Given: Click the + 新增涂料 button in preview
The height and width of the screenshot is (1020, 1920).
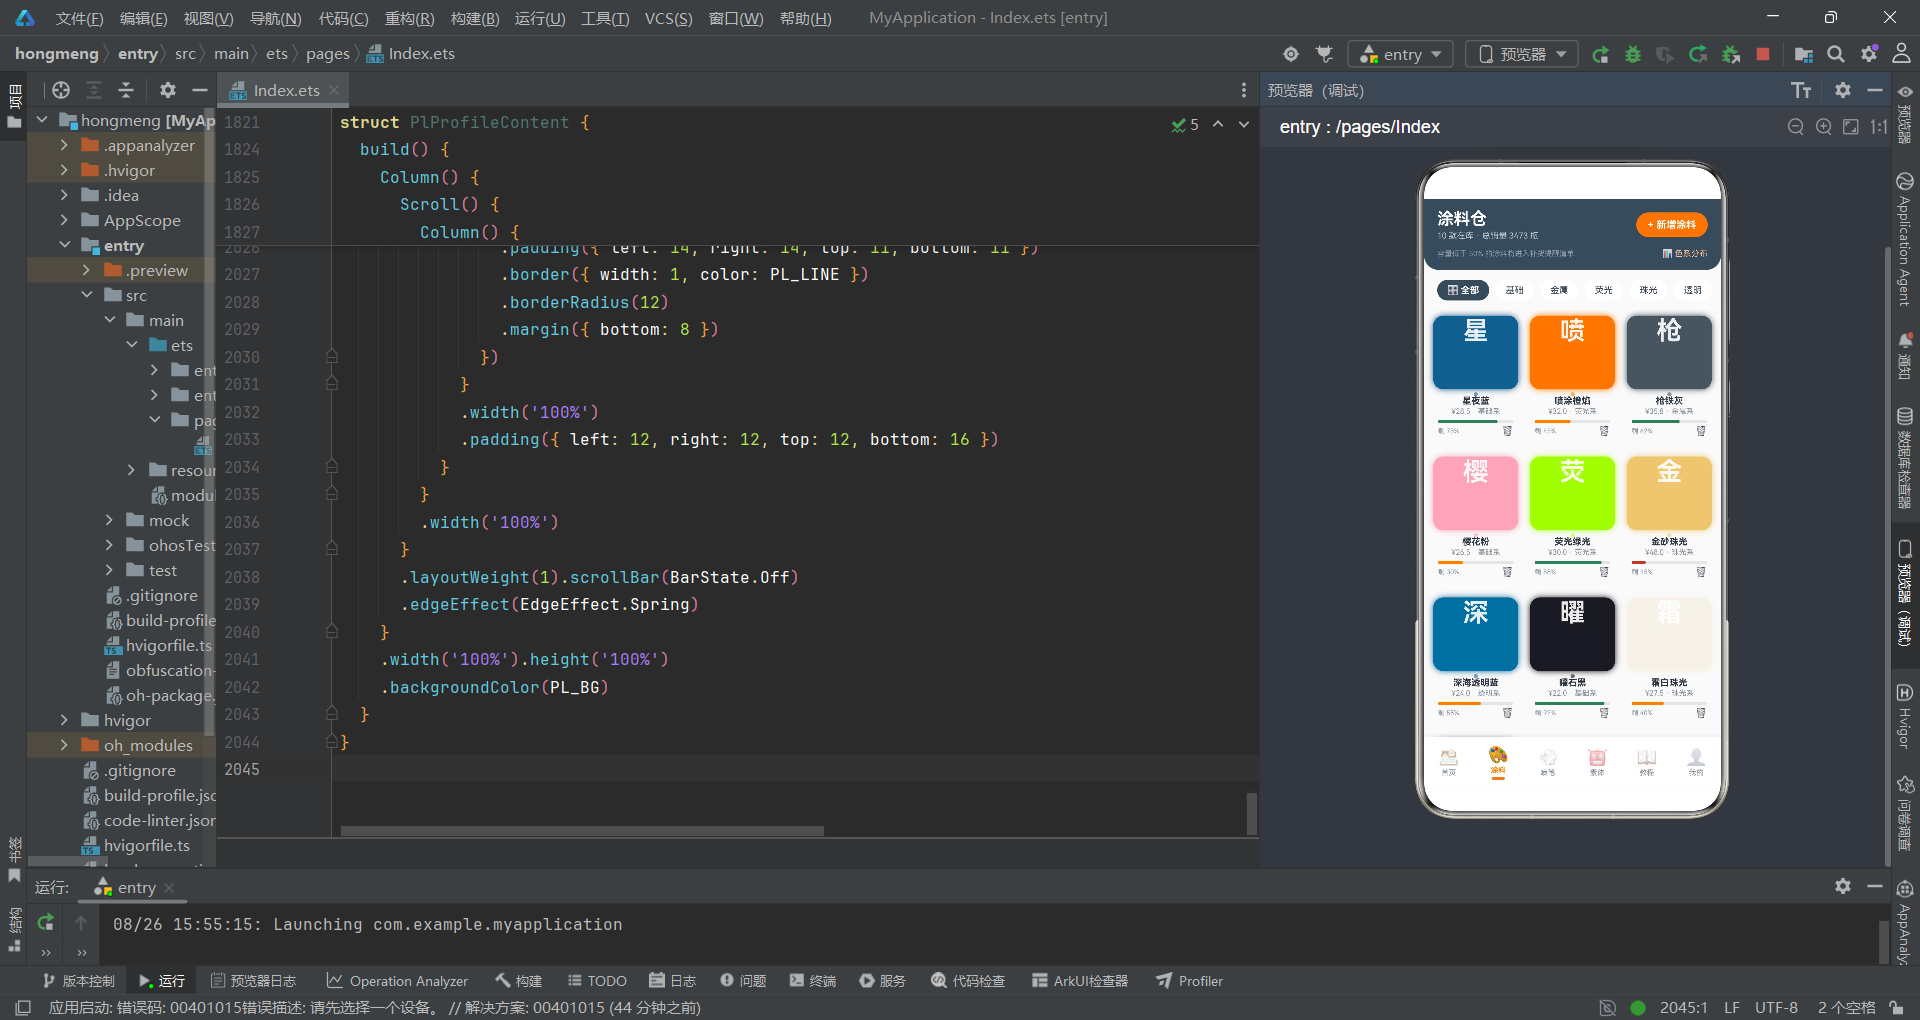Looking at the screenshot, I should click(x=1671, y=225).
